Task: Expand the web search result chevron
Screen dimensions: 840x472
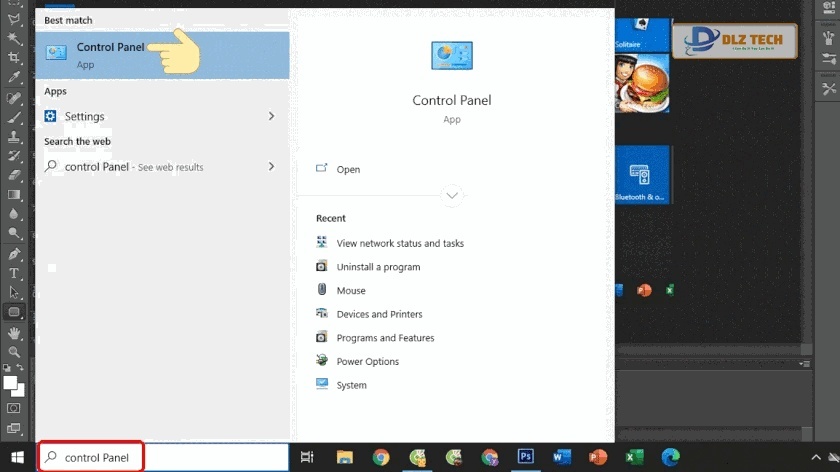Action: [x=271, y=167]
